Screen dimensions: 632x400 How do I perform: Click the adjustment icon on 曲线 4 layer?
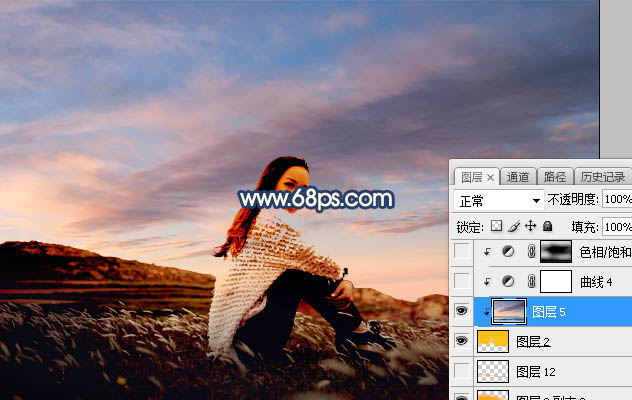click(508, 281)
